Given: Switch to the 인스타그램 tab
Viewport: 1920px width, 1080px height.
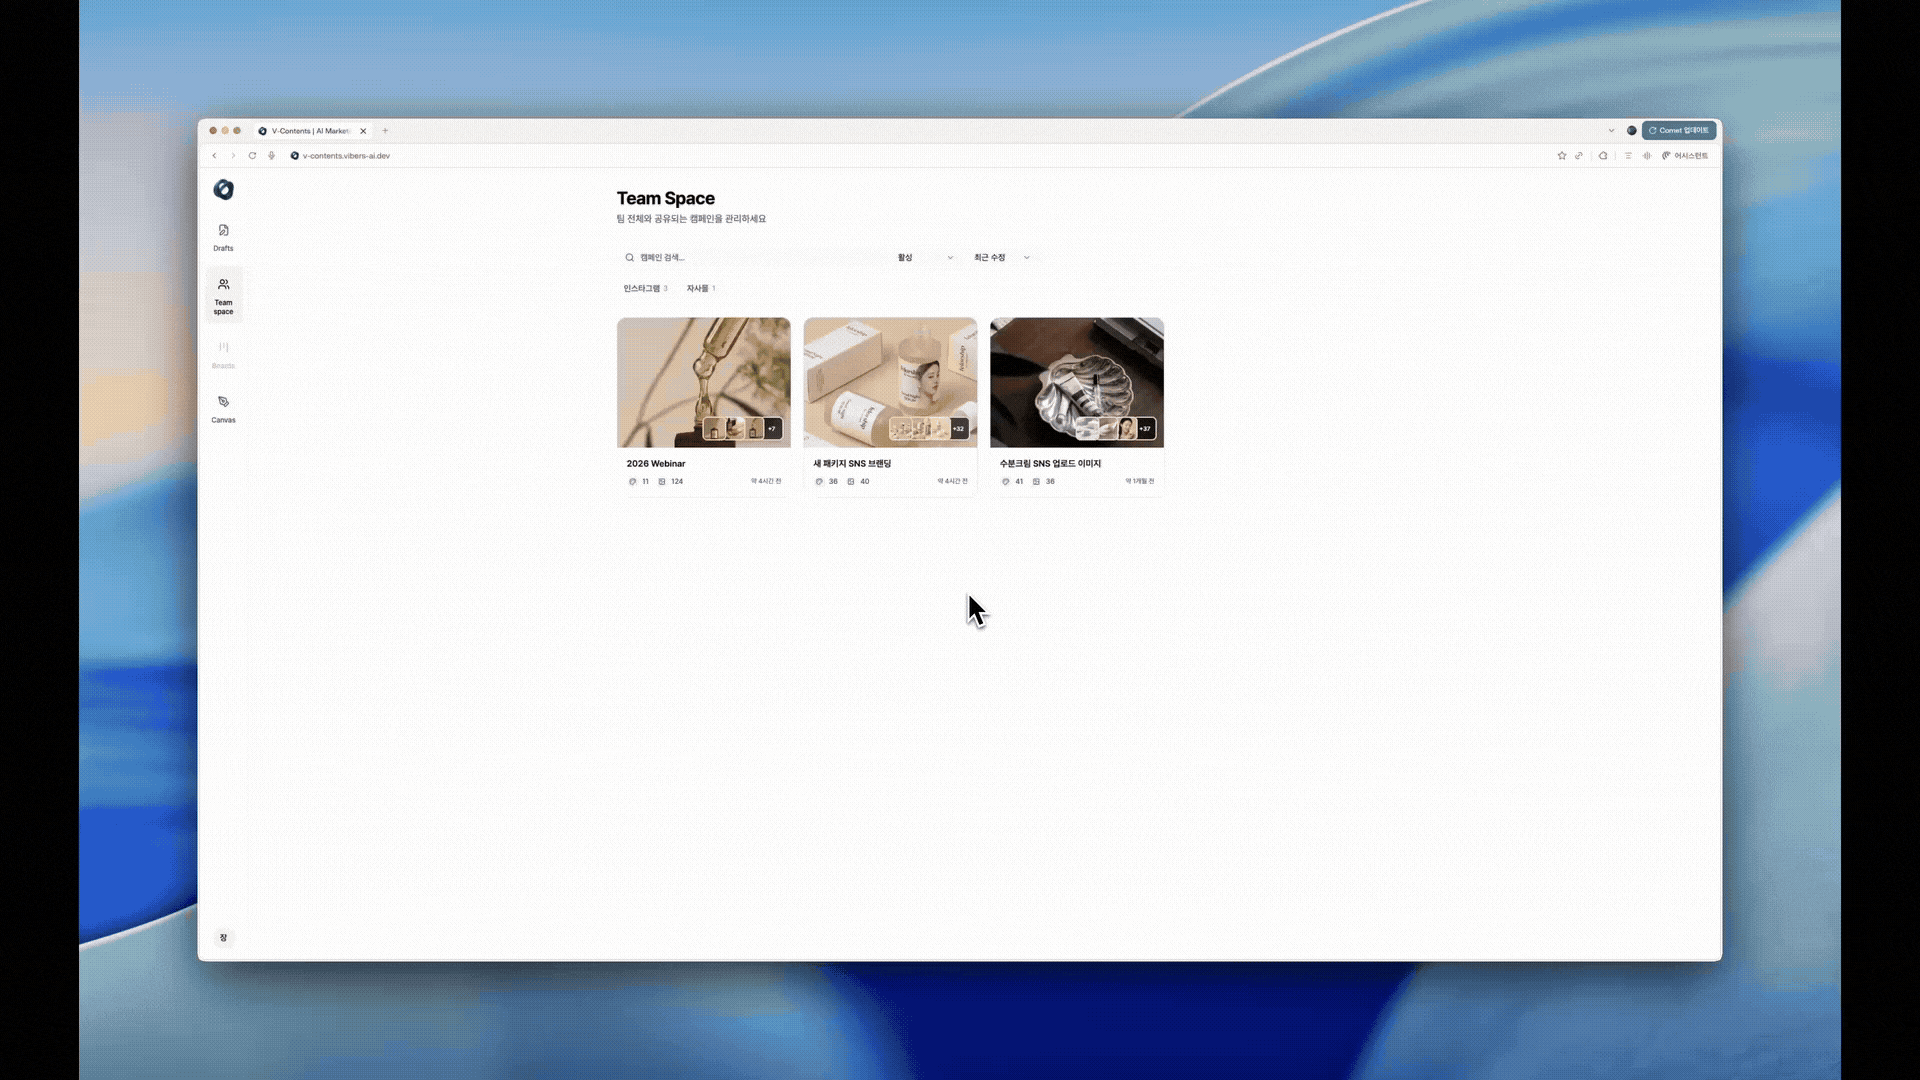Looking at the screenshot, I should point(644,288).
